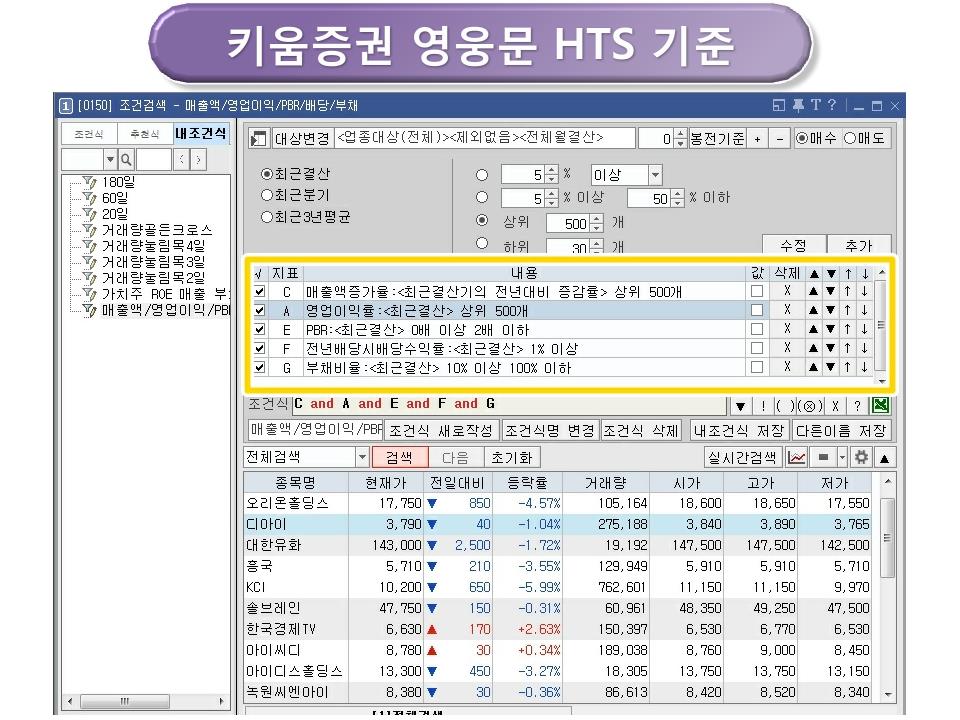Open the 이상 comparison dropdown
Image resolution: width=960 pixels, height=720 pixels.
tap(656, 175)
